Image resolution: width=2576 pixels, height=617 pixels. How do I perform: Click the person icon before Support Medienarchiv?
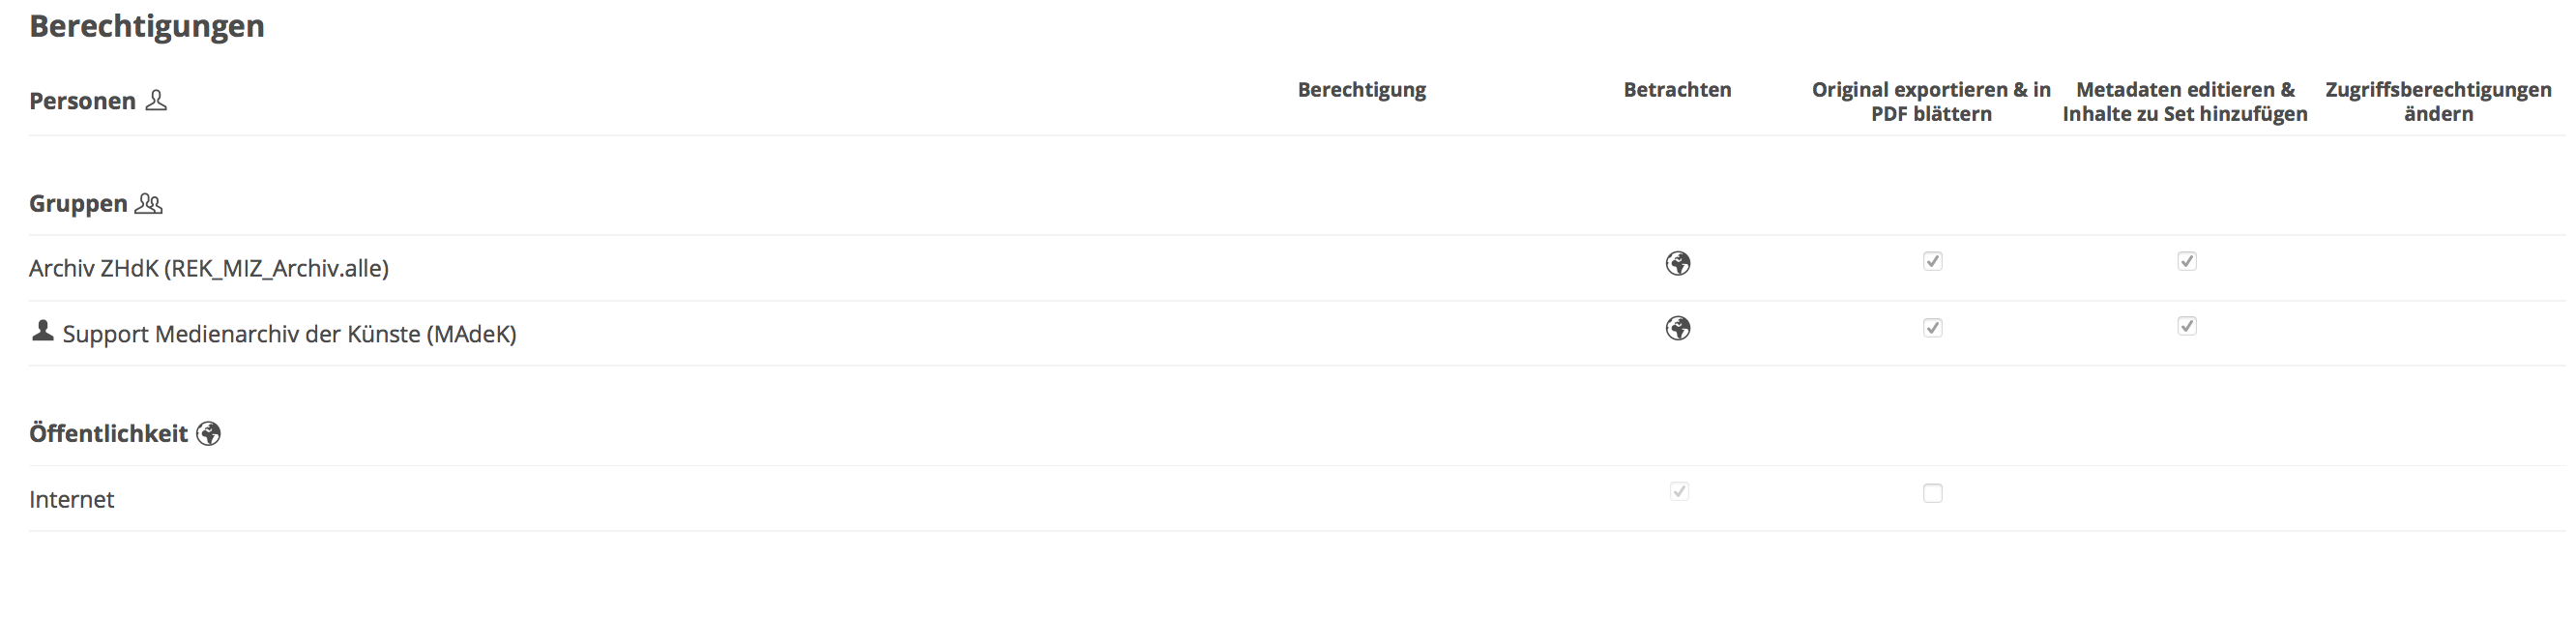[42, 331]
